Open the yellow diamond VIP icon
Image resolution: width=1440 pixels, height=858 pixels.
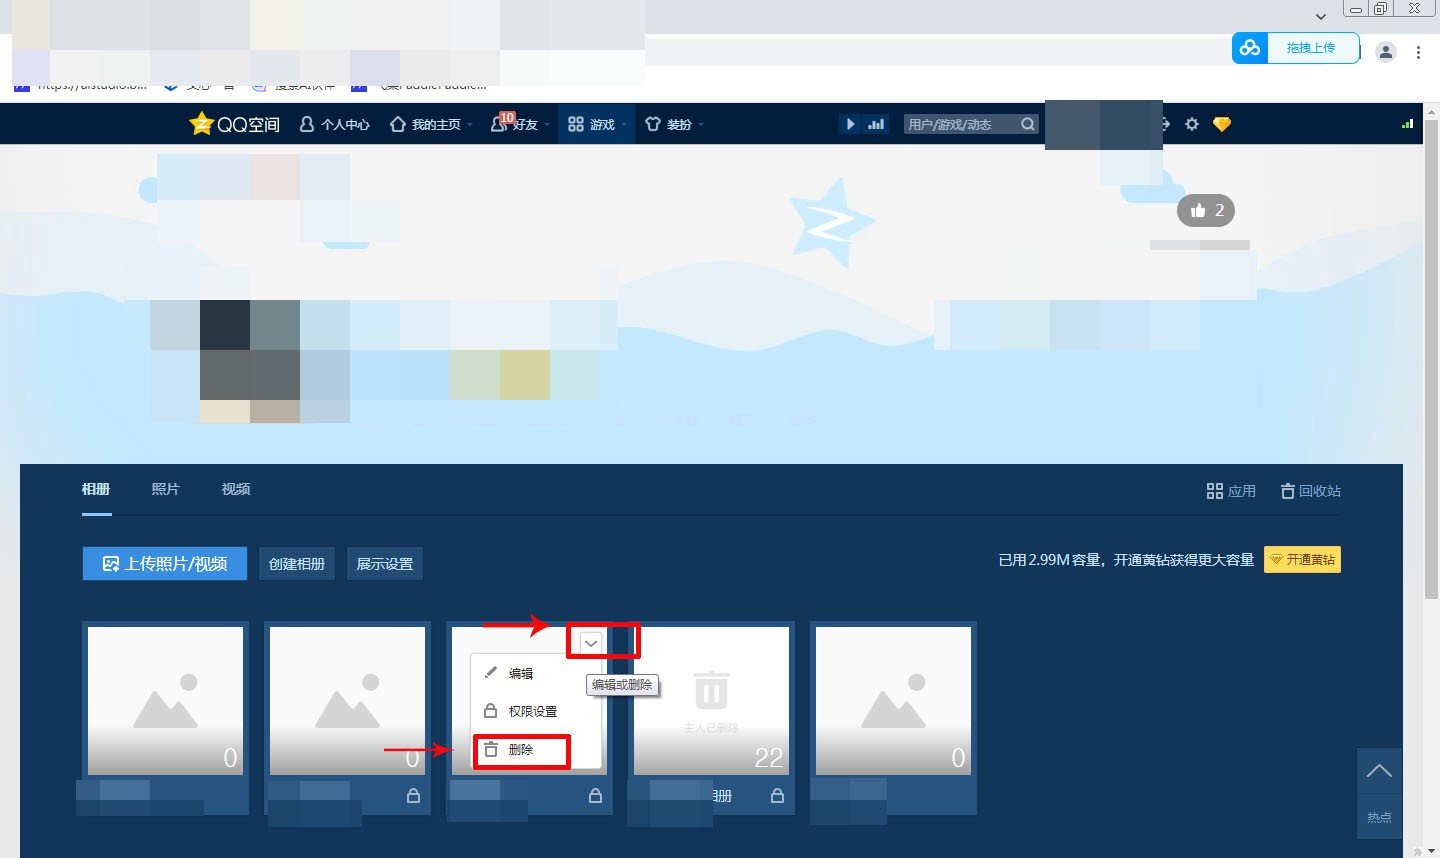pos(1222,124)
